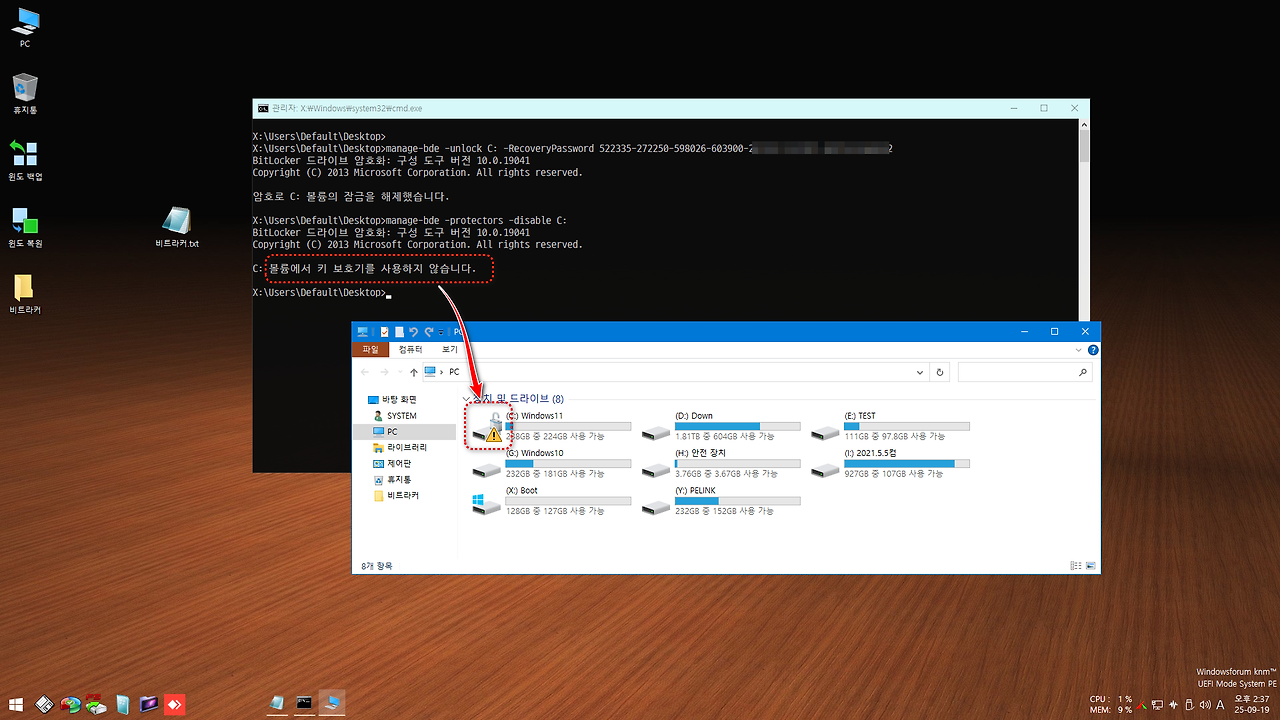Open the Windows Start button
1280x720 pixels.
[x=17, y=704]
